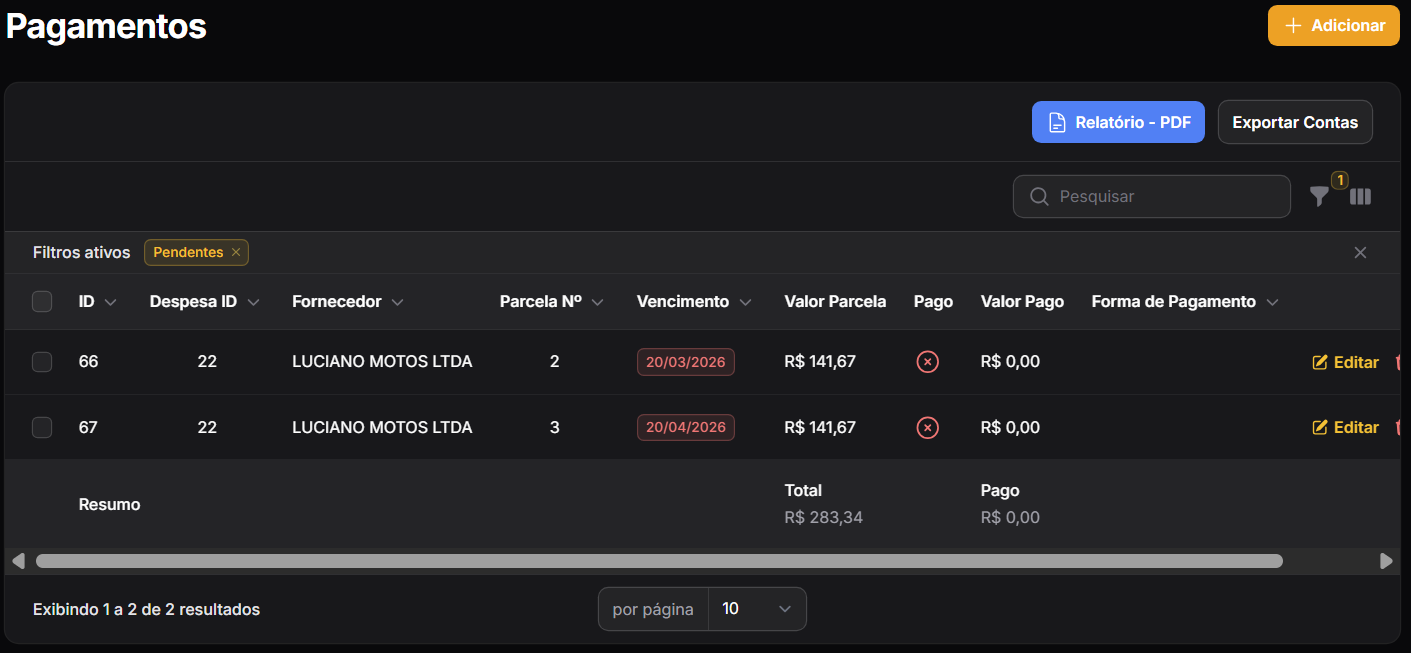Open the table filter funnel icon
Screen dimensions: 1411x653
click(x=1320, y=197)
